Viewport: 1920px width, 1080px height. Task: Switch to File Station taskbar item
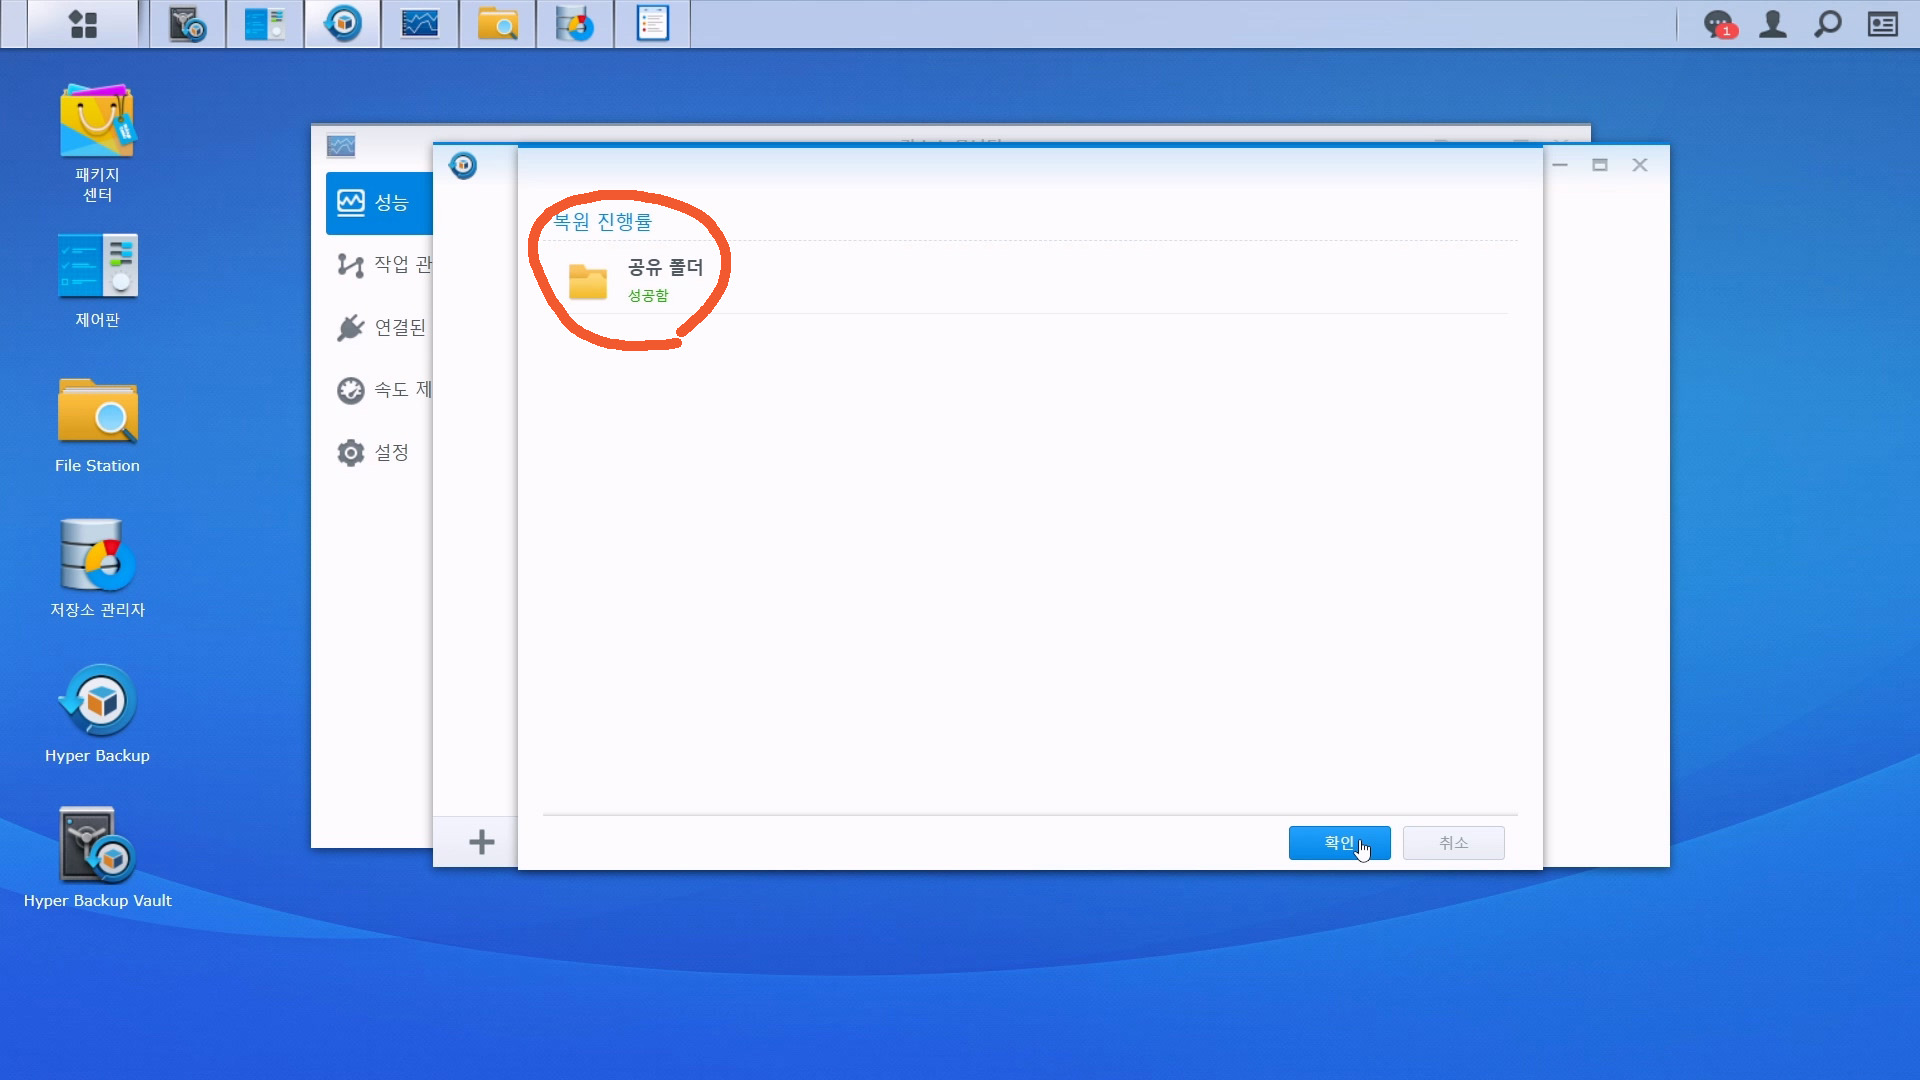click(497, 24)
